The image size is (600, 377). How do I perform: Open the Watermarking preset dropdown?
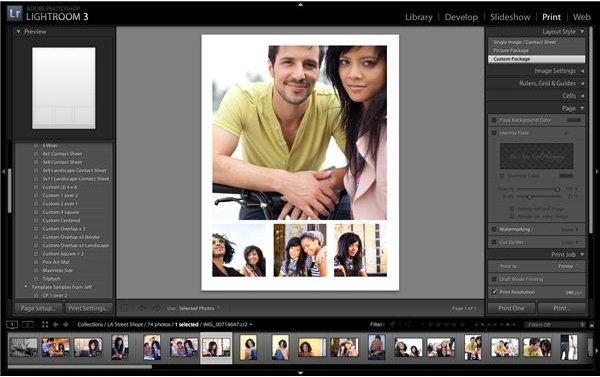point(570,229)
